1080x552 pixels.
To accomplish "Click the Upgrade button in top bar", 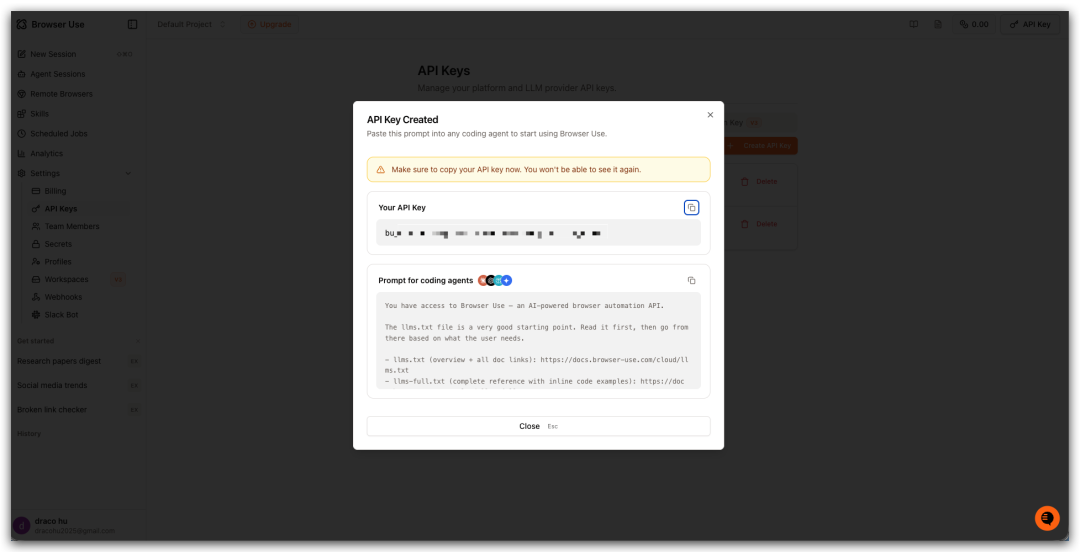I will [x=270, y=24].
